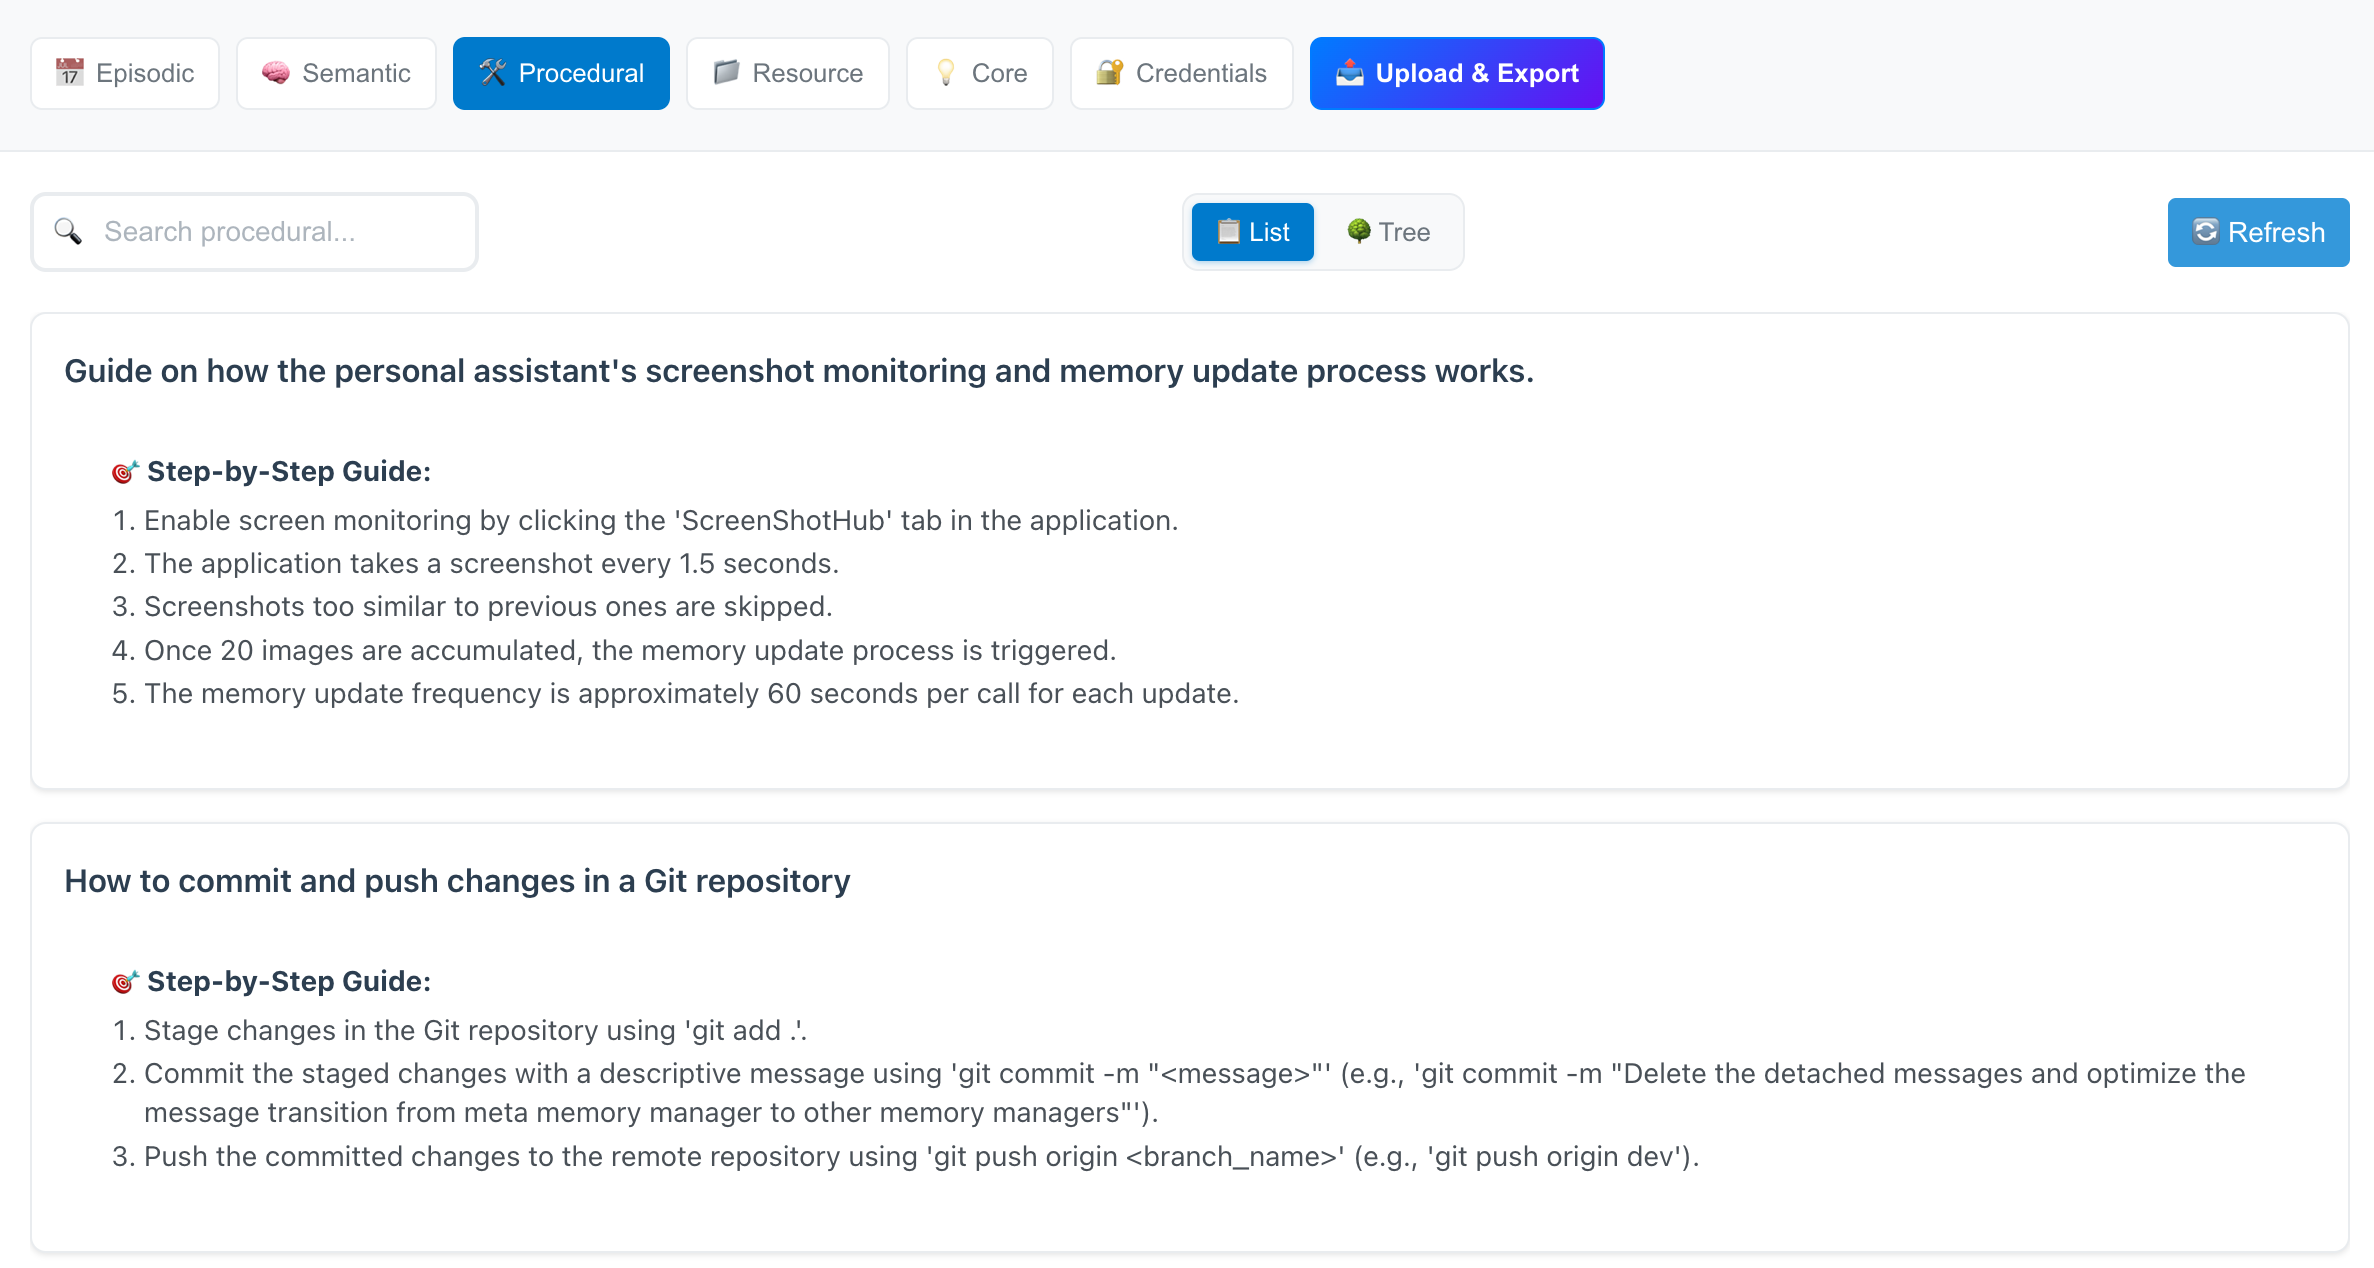Image resolution: width=2374 pixels, height=1268 pixels.
Task: Click 'Step-by-Step Guide:' heading in Git card
Action: click(x=289, y=981)
